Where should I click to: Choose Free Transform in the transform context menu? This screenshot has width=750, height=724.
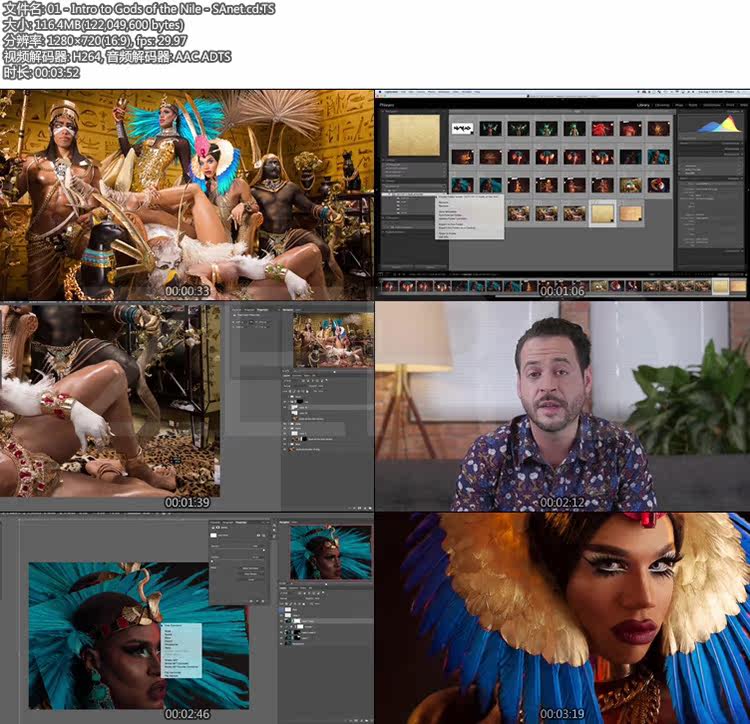(x=173, y=625)
